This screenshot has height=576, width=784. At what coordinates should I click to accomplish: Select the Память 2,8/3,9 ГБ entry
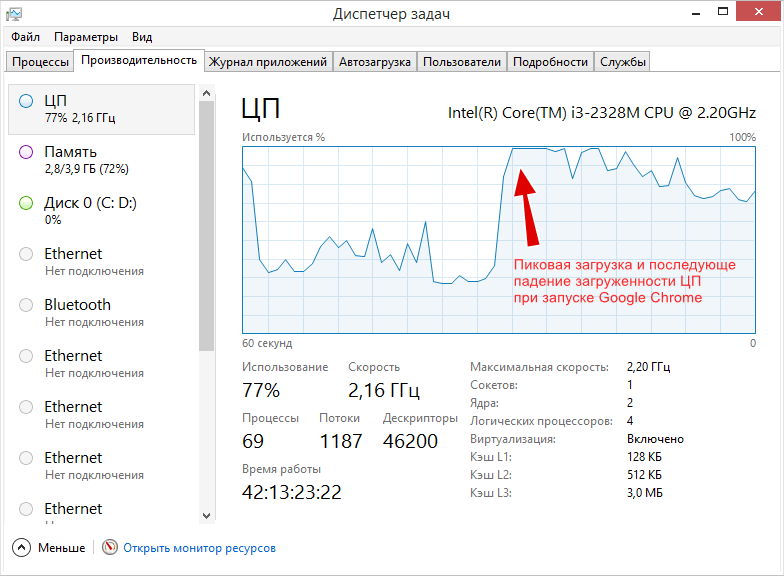click(x=102, y=160)
